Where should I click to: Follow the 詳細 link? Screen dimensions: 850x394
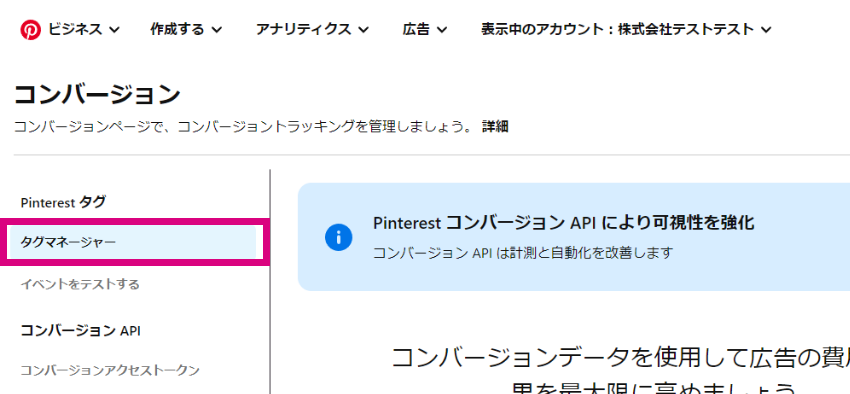[495, 127]
